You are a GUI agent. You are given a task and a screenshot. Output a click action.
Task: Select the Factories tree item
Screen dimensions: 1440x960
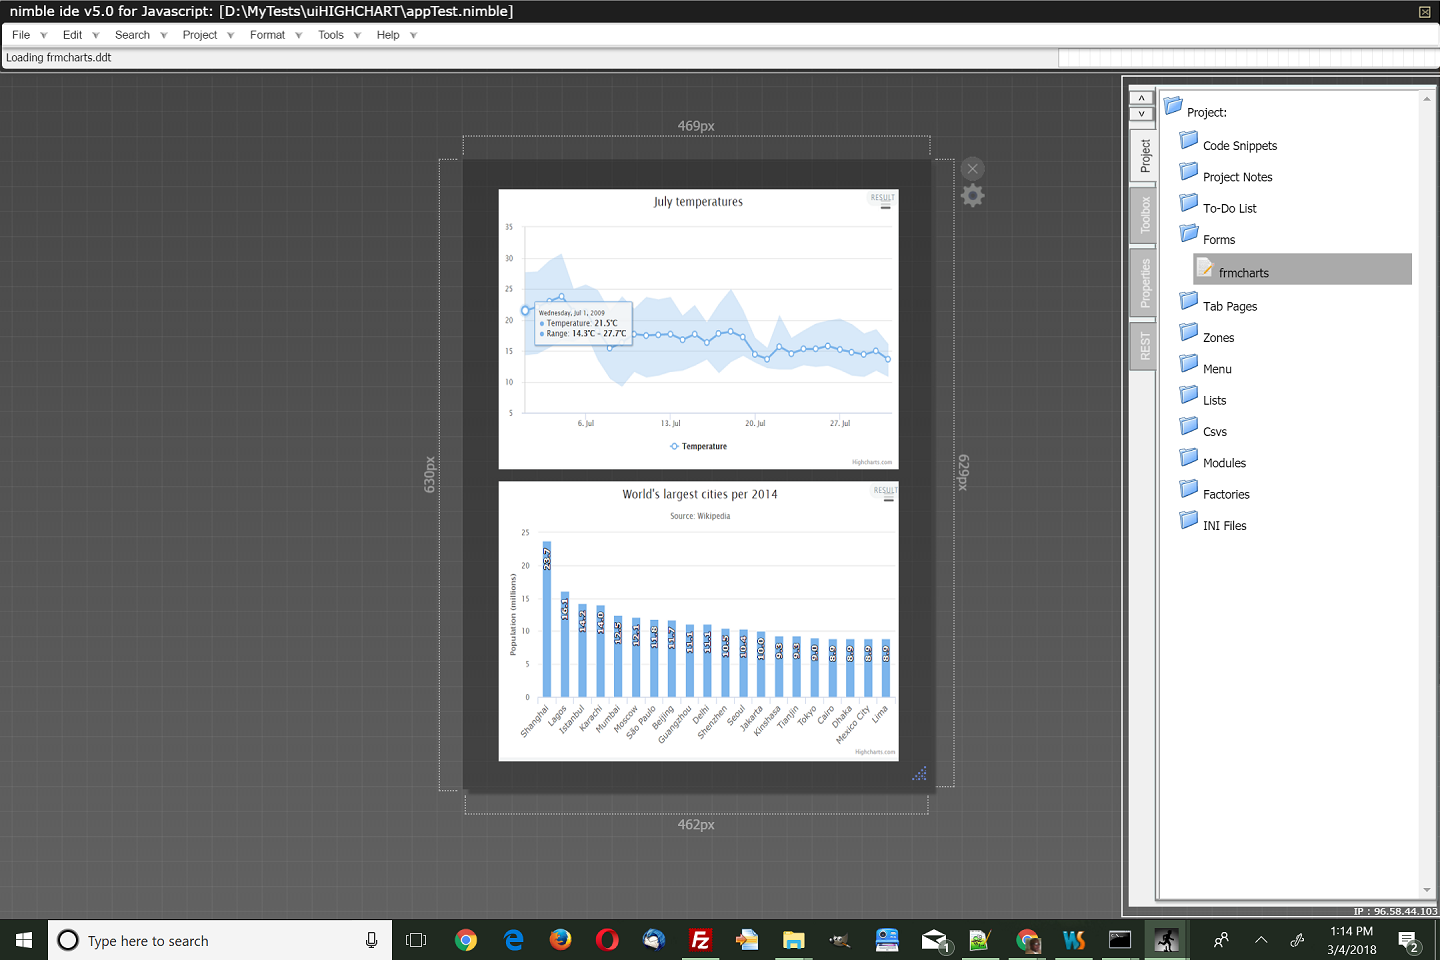pos(1226,495)
